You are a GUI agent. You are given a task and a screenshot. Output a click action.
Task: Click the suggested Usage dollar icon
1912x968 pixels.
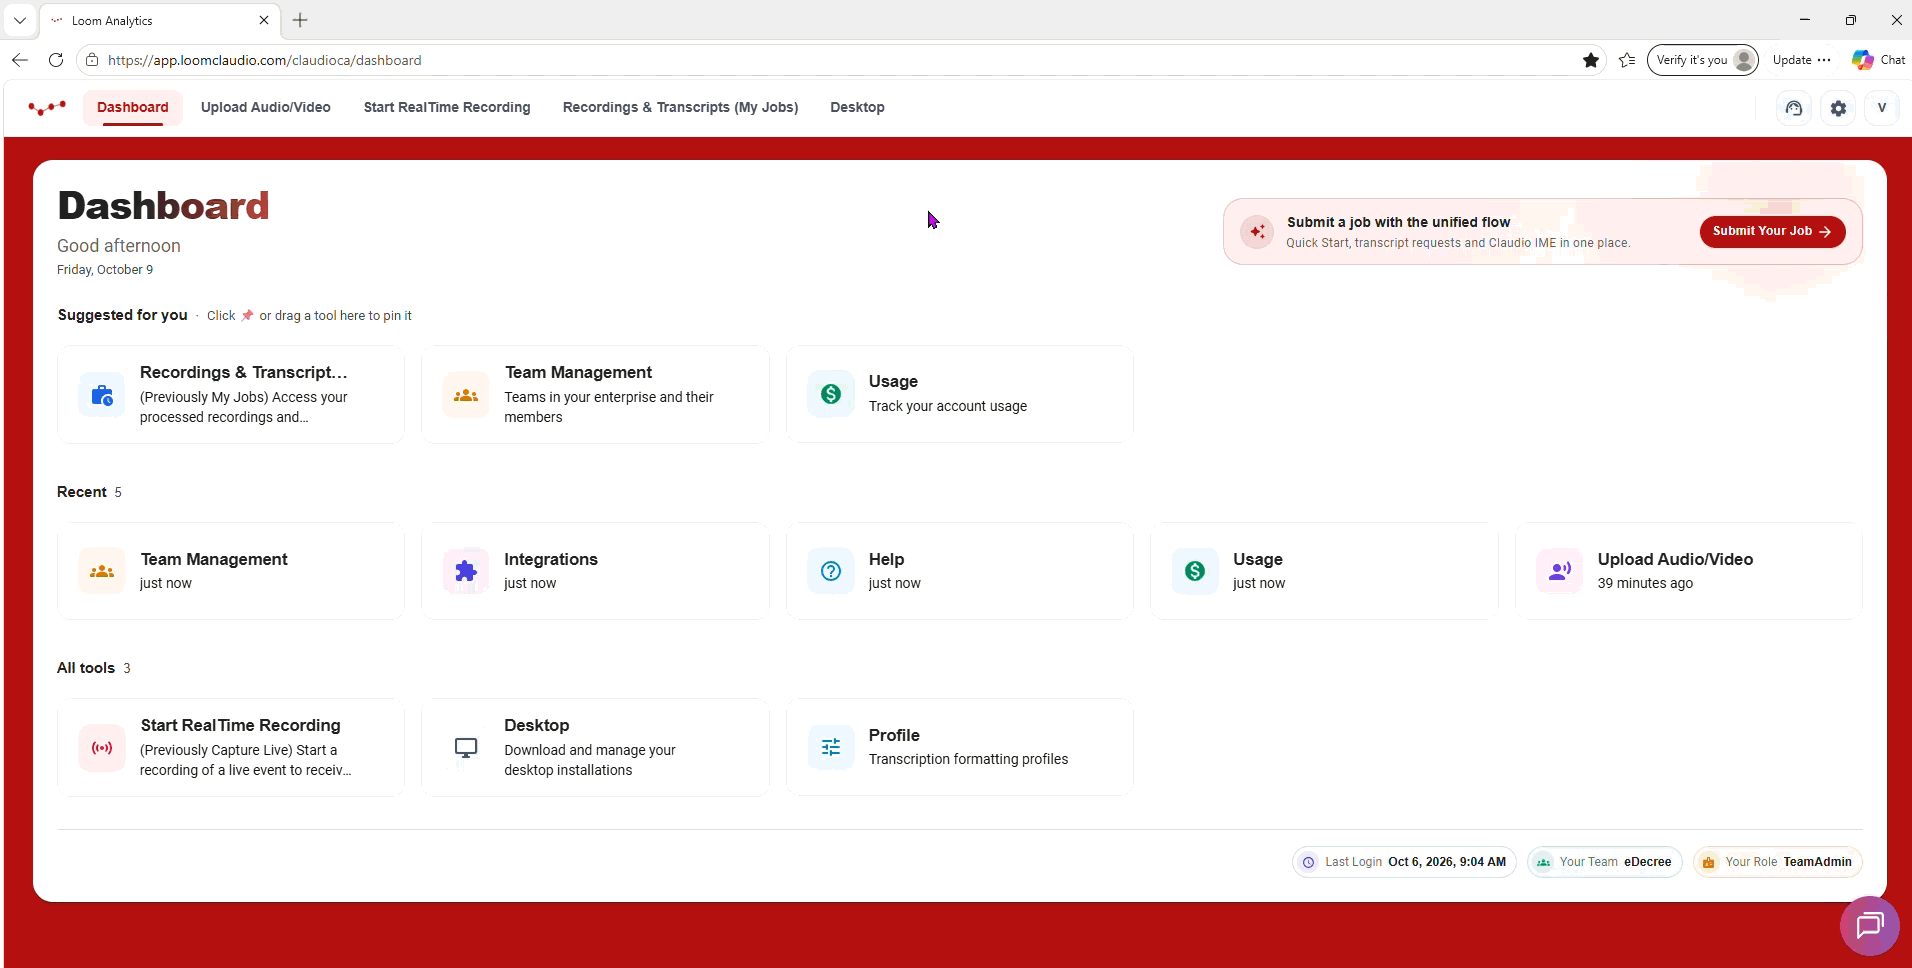coord(831,394)
